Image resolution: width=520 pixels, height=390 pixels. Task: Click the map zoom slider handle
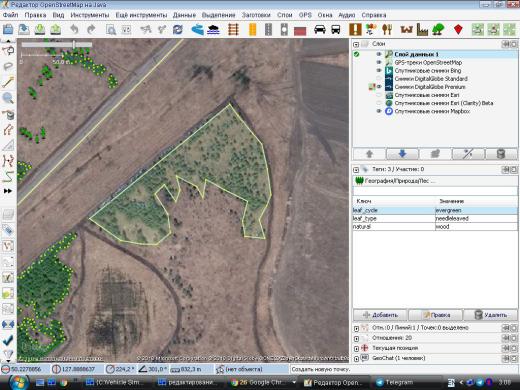click(74, 44)
